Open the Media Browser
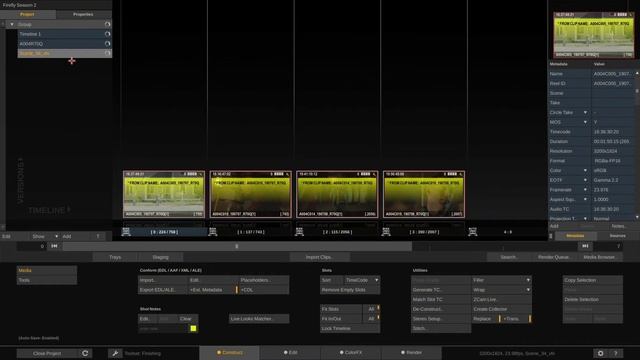Screen dimensions: 640x360 [599, 257]
